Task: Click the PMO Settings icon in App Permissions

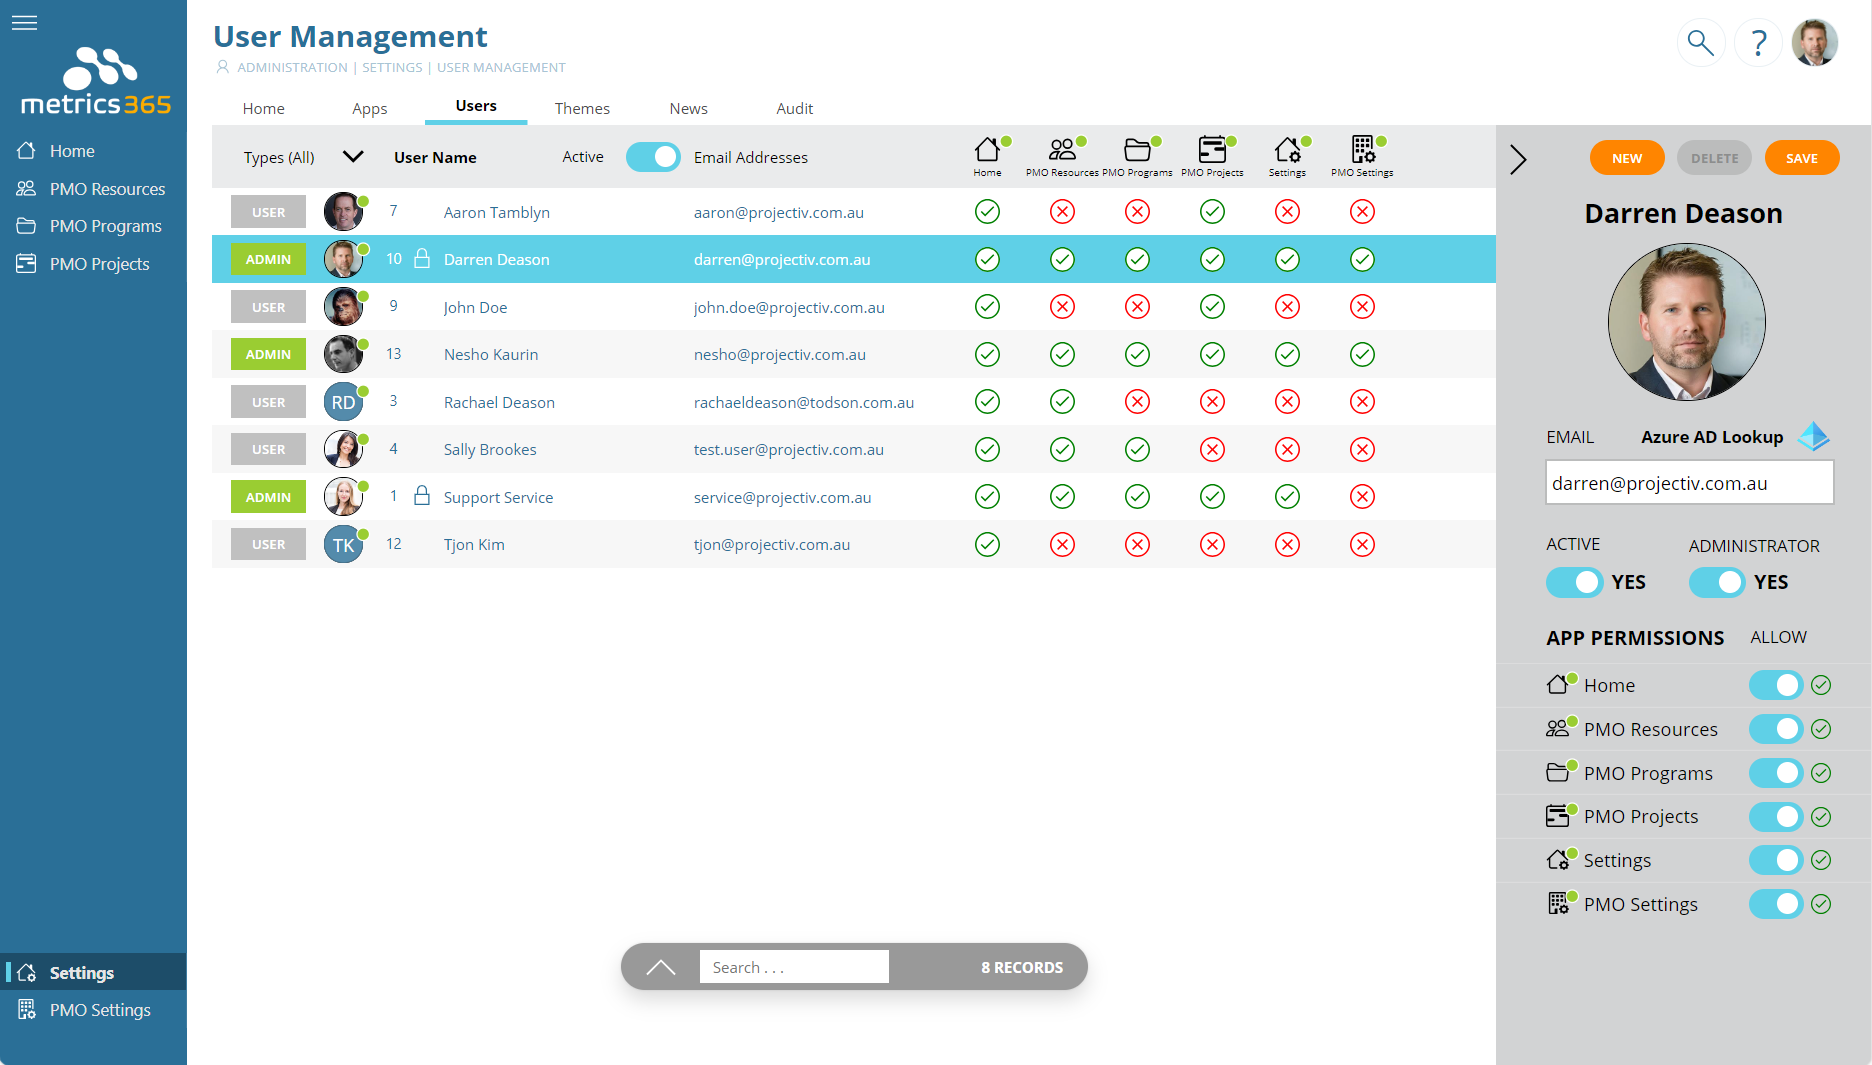Action: point(1559,903)
